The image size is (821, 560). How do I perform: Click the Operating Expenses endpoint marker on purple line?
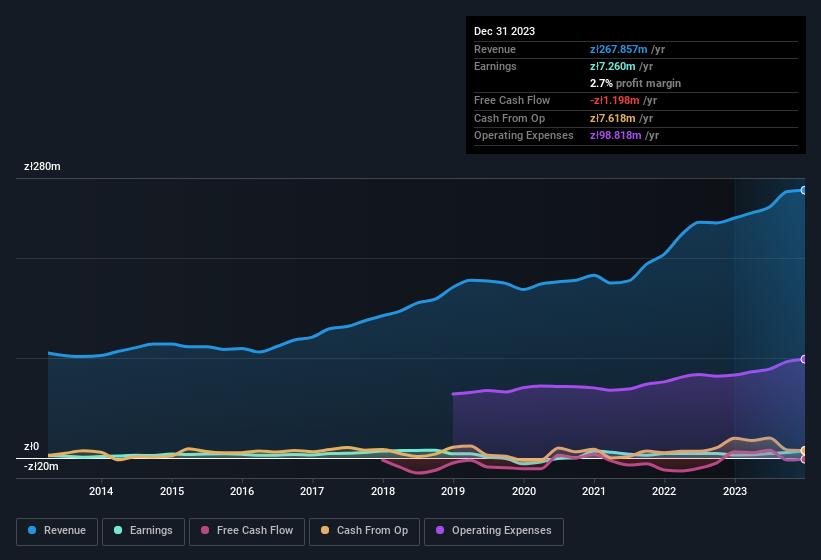(804, 359)
